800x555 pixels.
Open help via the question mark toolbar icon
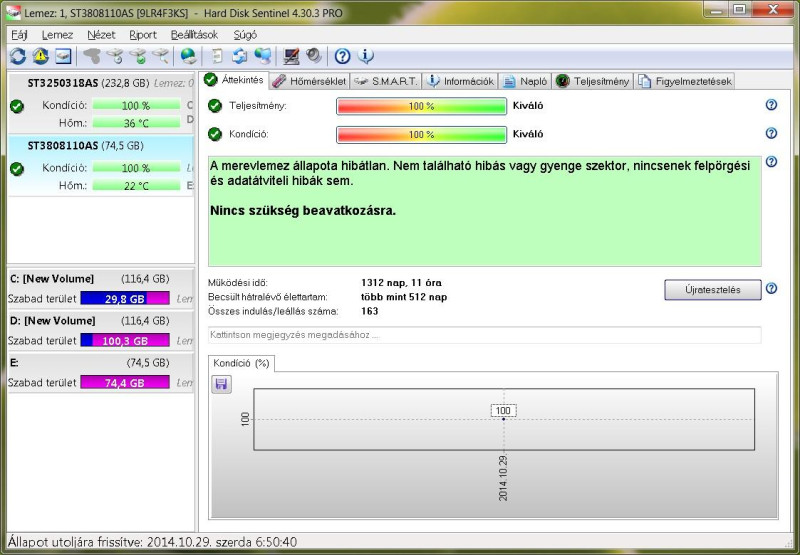click(x=342, y=56)
